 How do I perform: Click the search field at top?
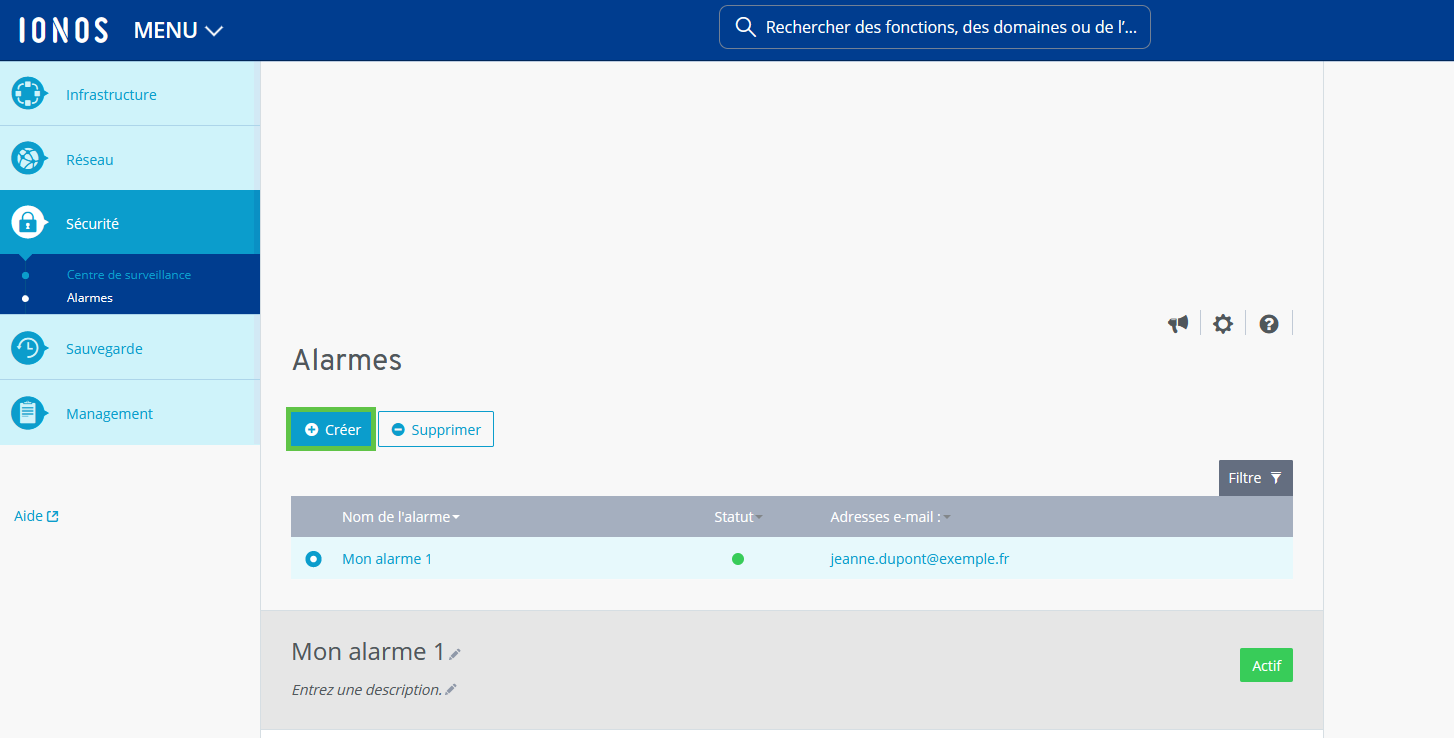[935, 27]
